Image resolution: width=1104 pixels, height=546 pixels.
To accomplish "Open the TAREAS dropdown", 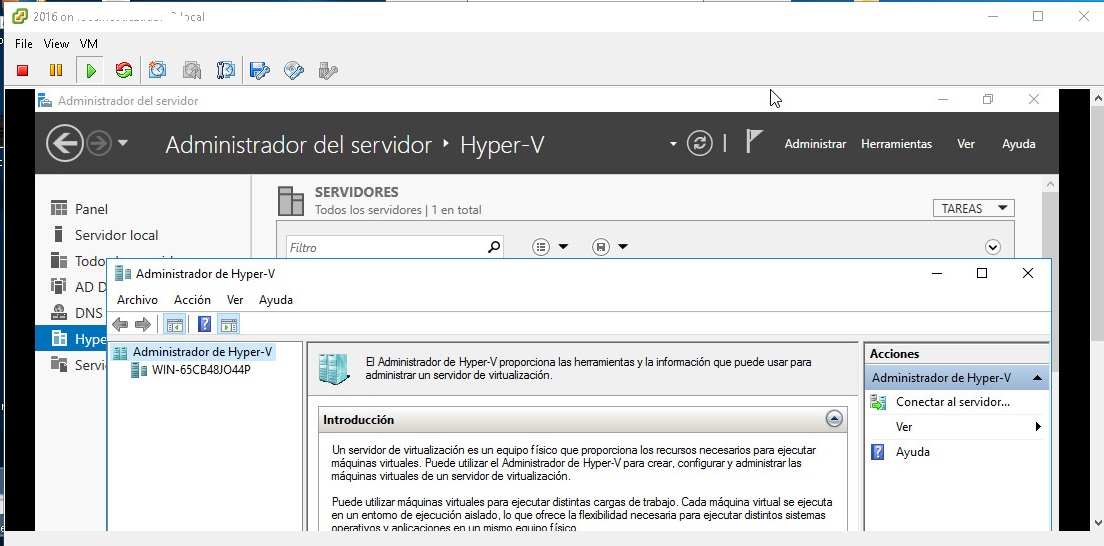I will 973,209.
